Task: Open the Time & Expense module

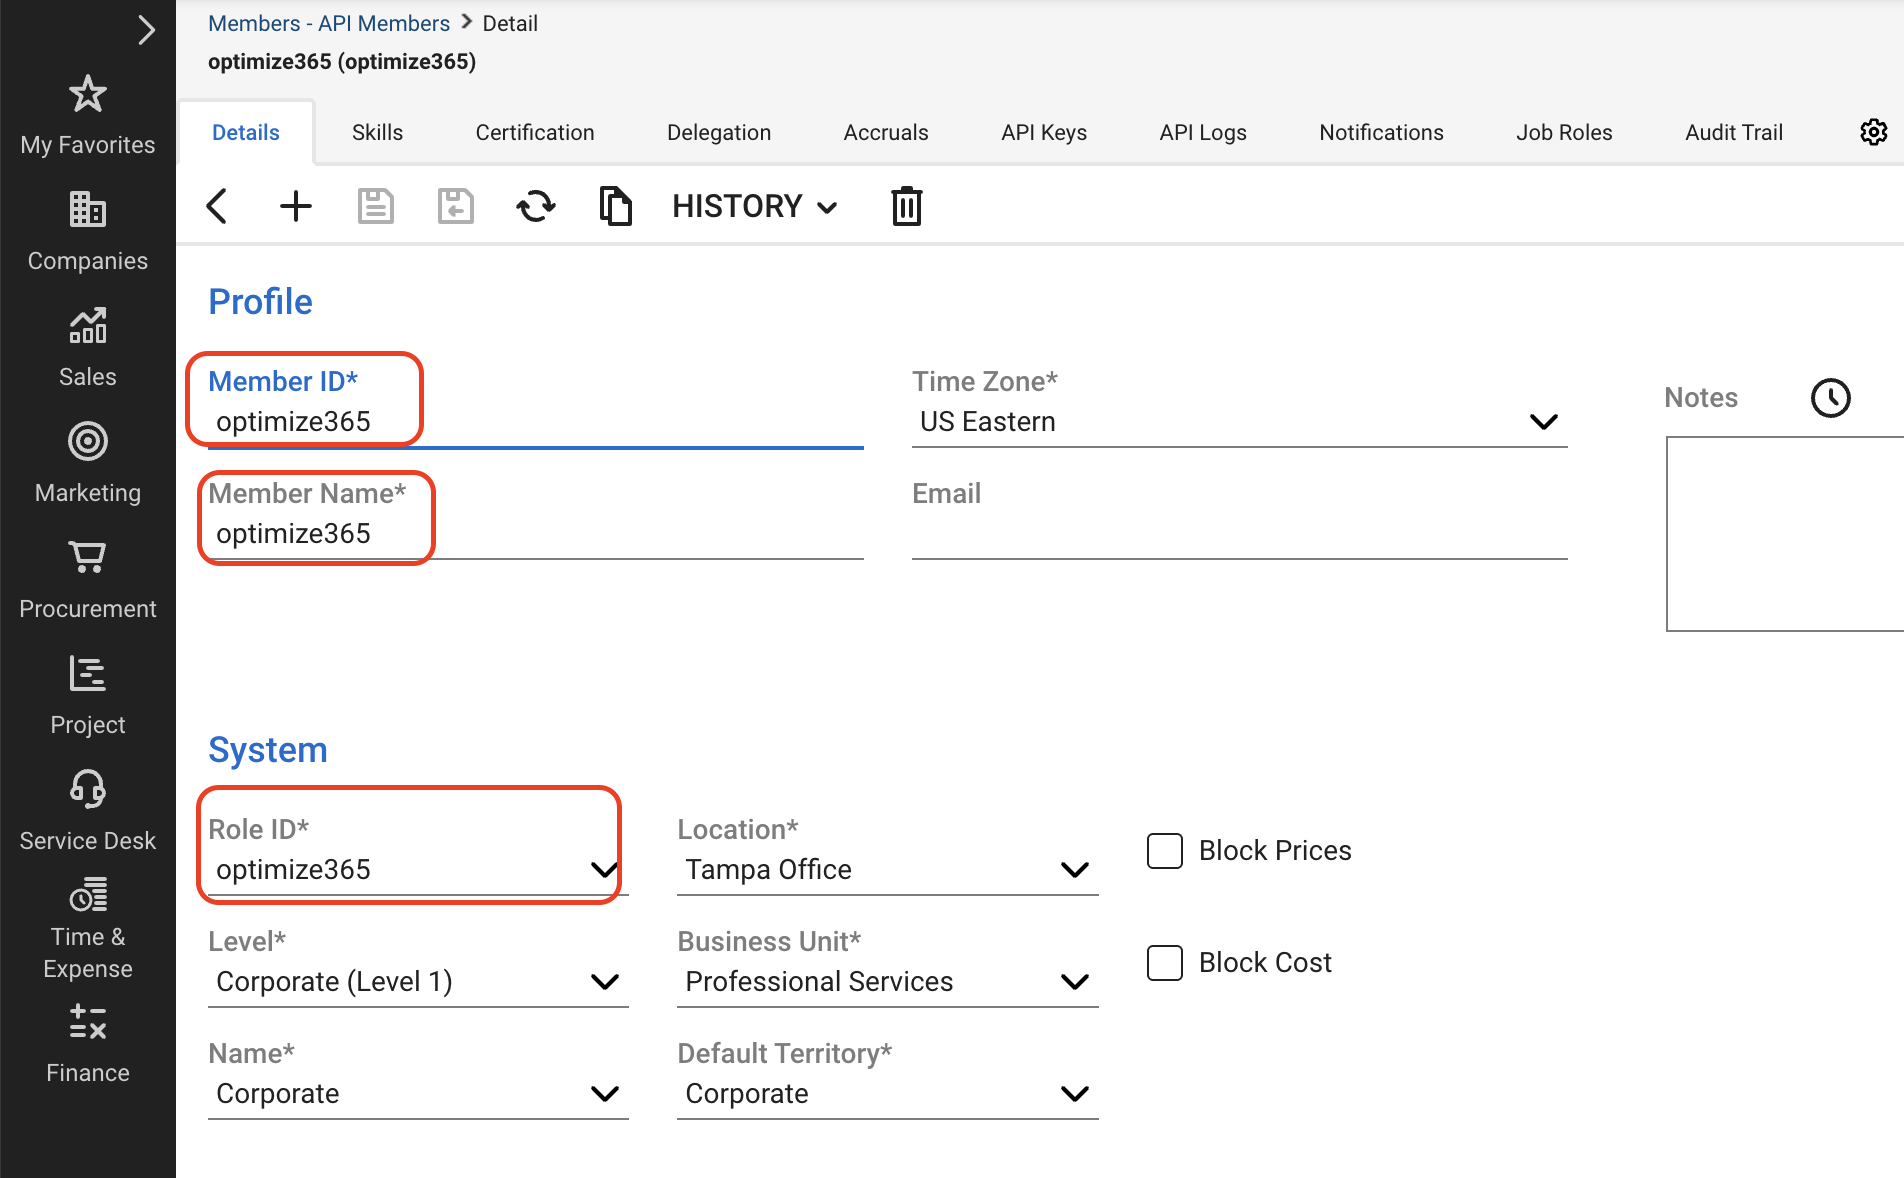Action: (x=88, y=928)
